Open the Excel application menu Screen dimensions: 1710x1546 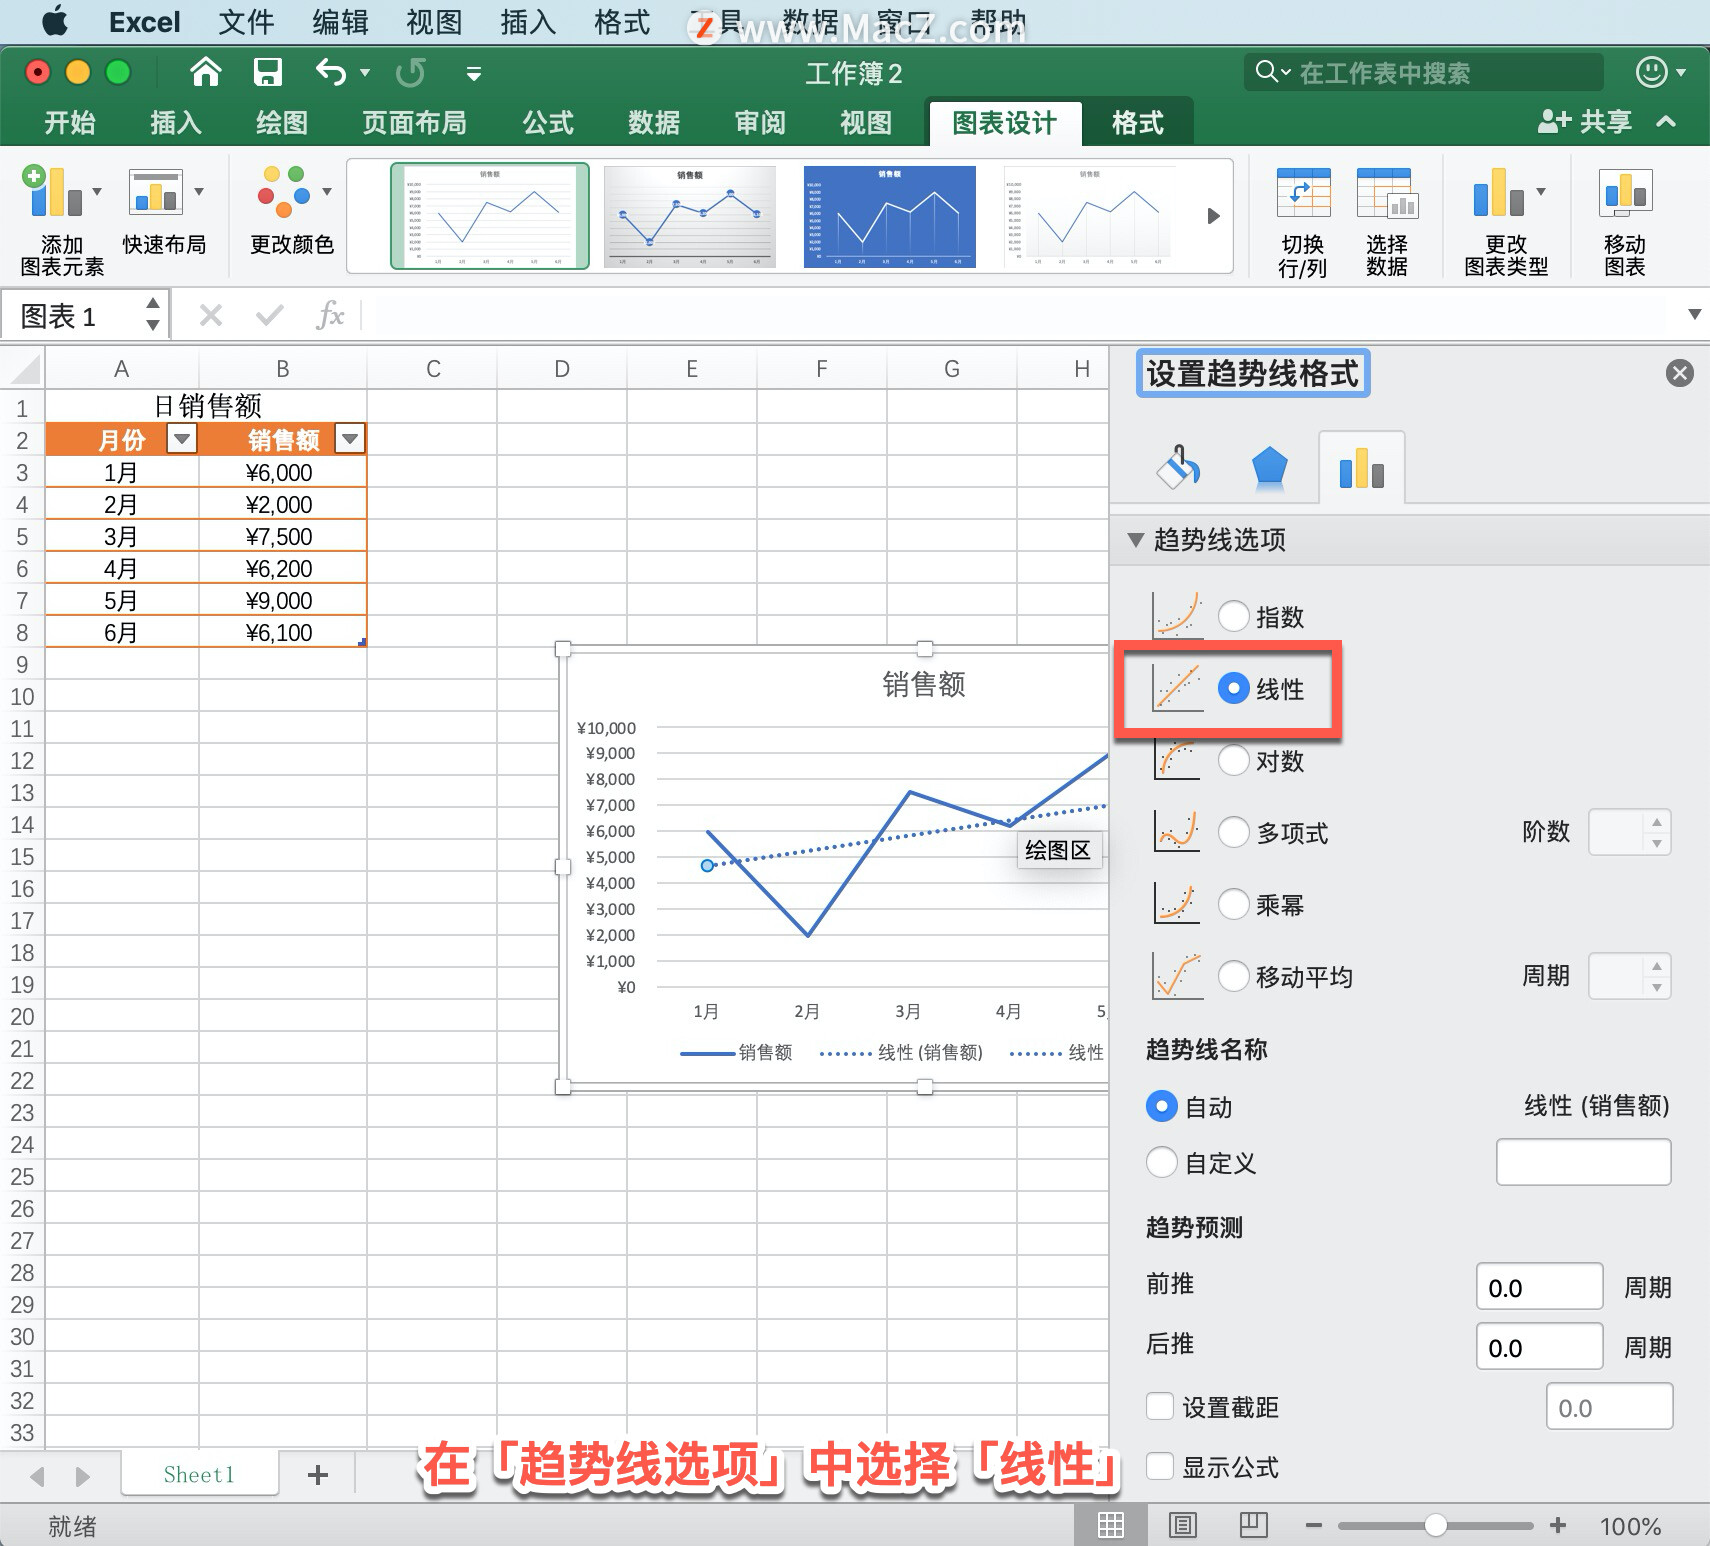[144, 22]
